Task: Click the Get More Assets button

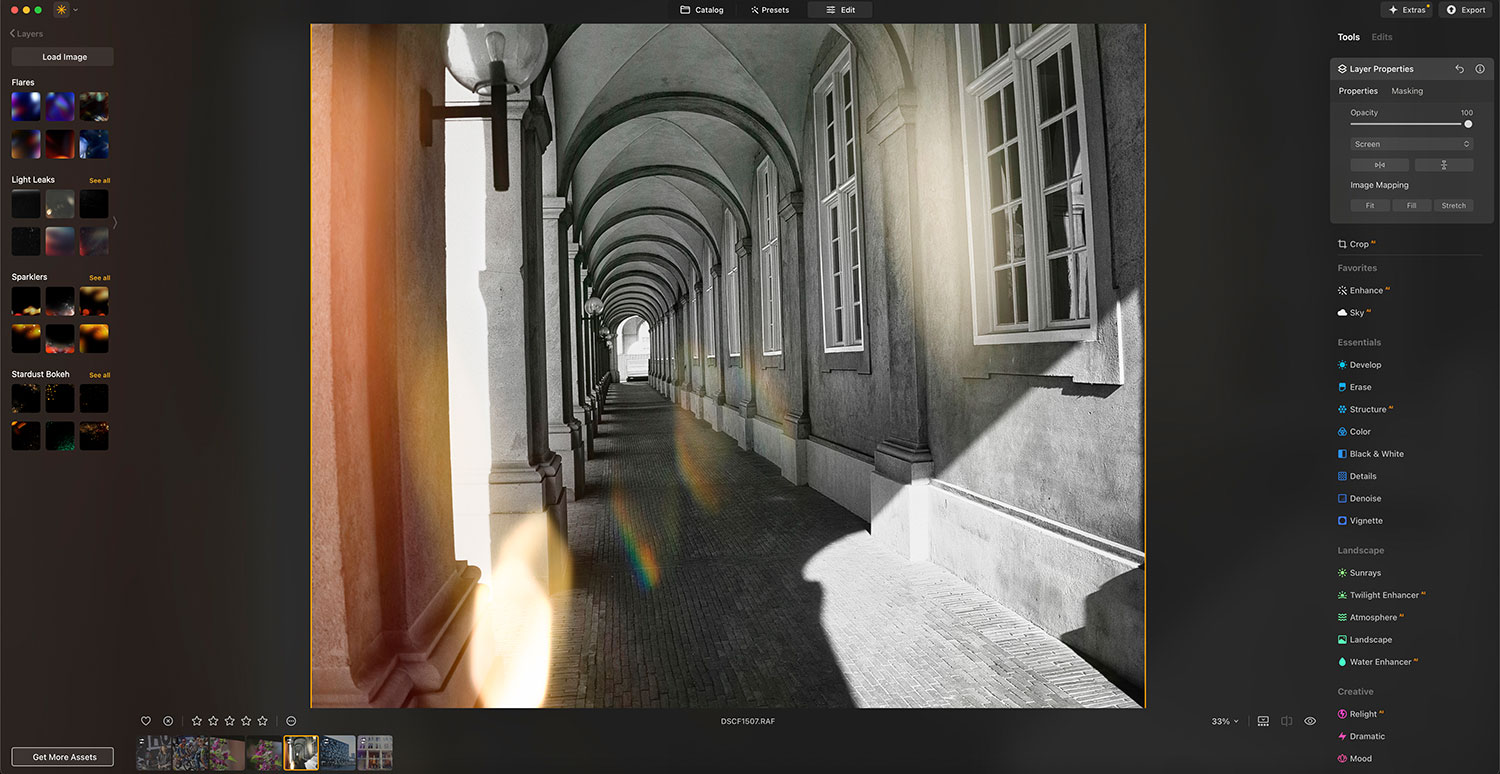Action: (x=63, y=757)
